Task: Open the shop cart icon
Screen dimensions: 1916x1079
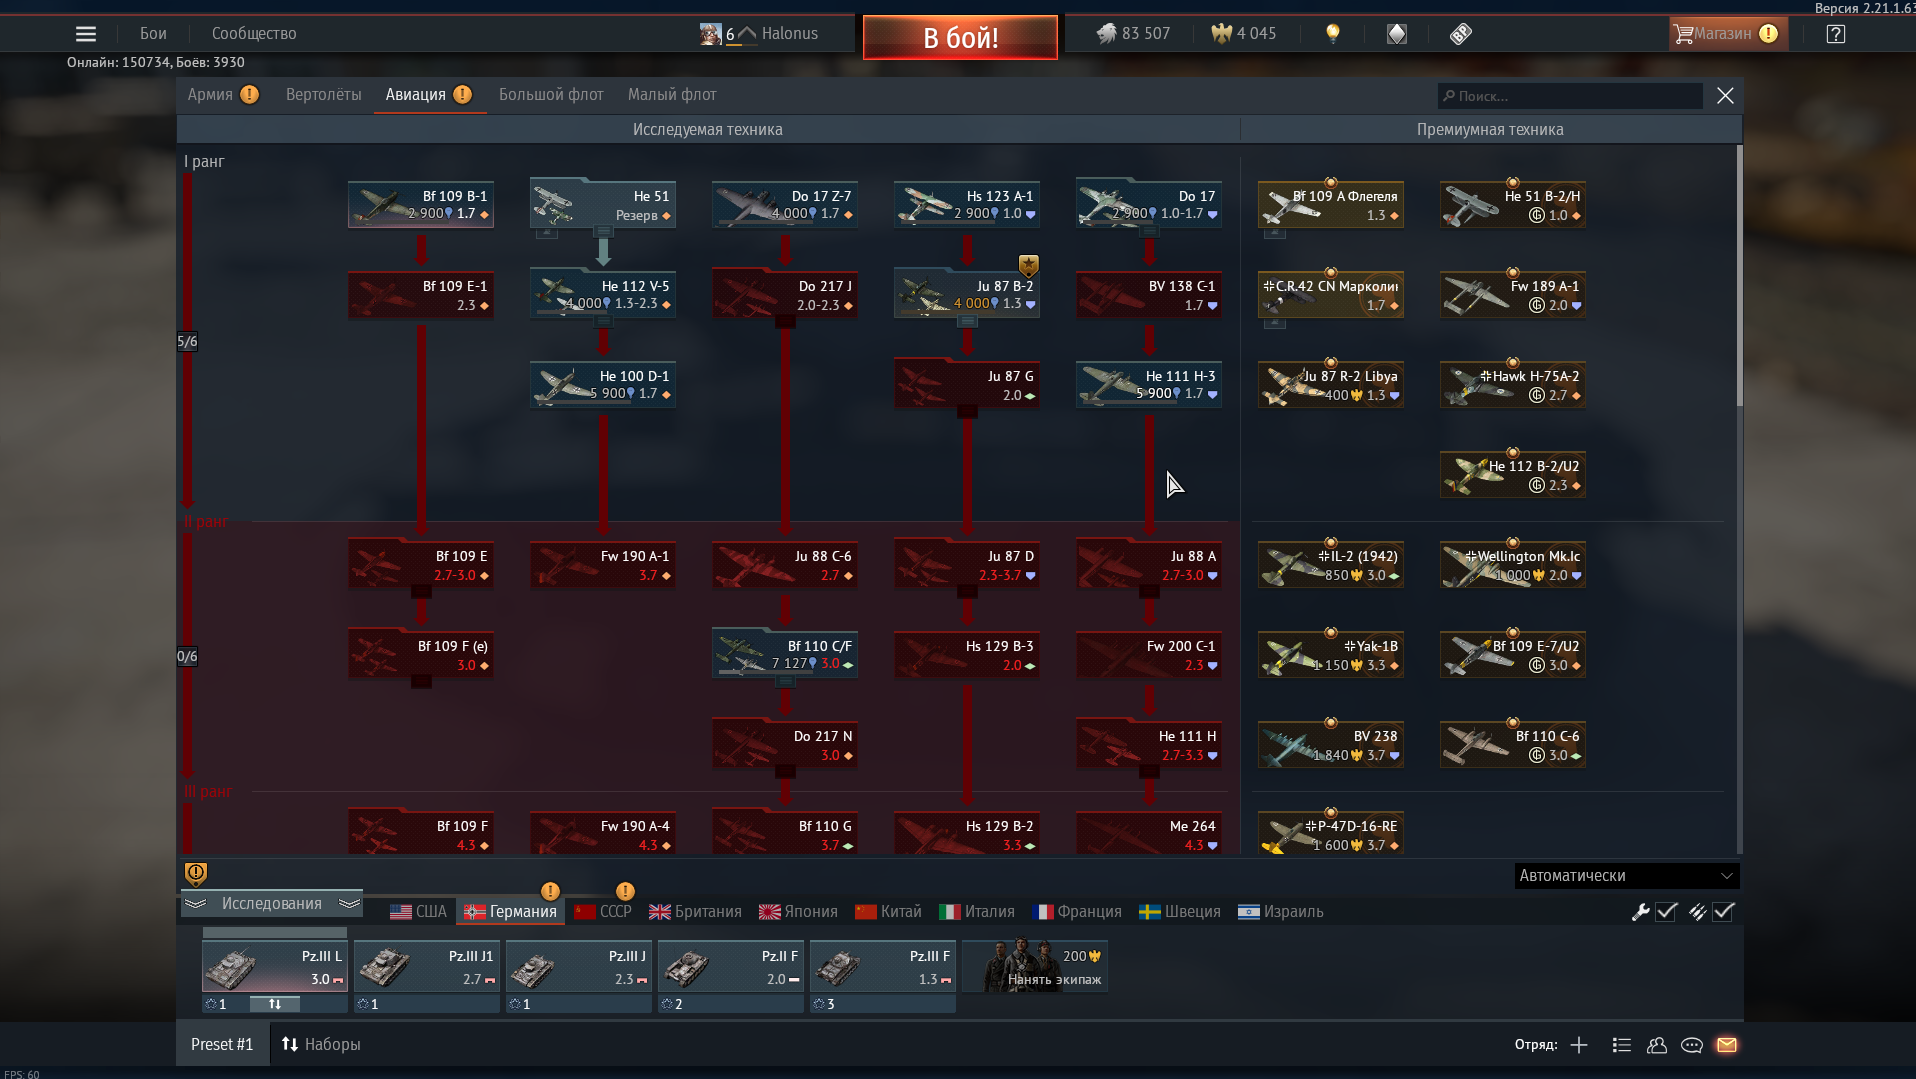Action: [1684, 34]
